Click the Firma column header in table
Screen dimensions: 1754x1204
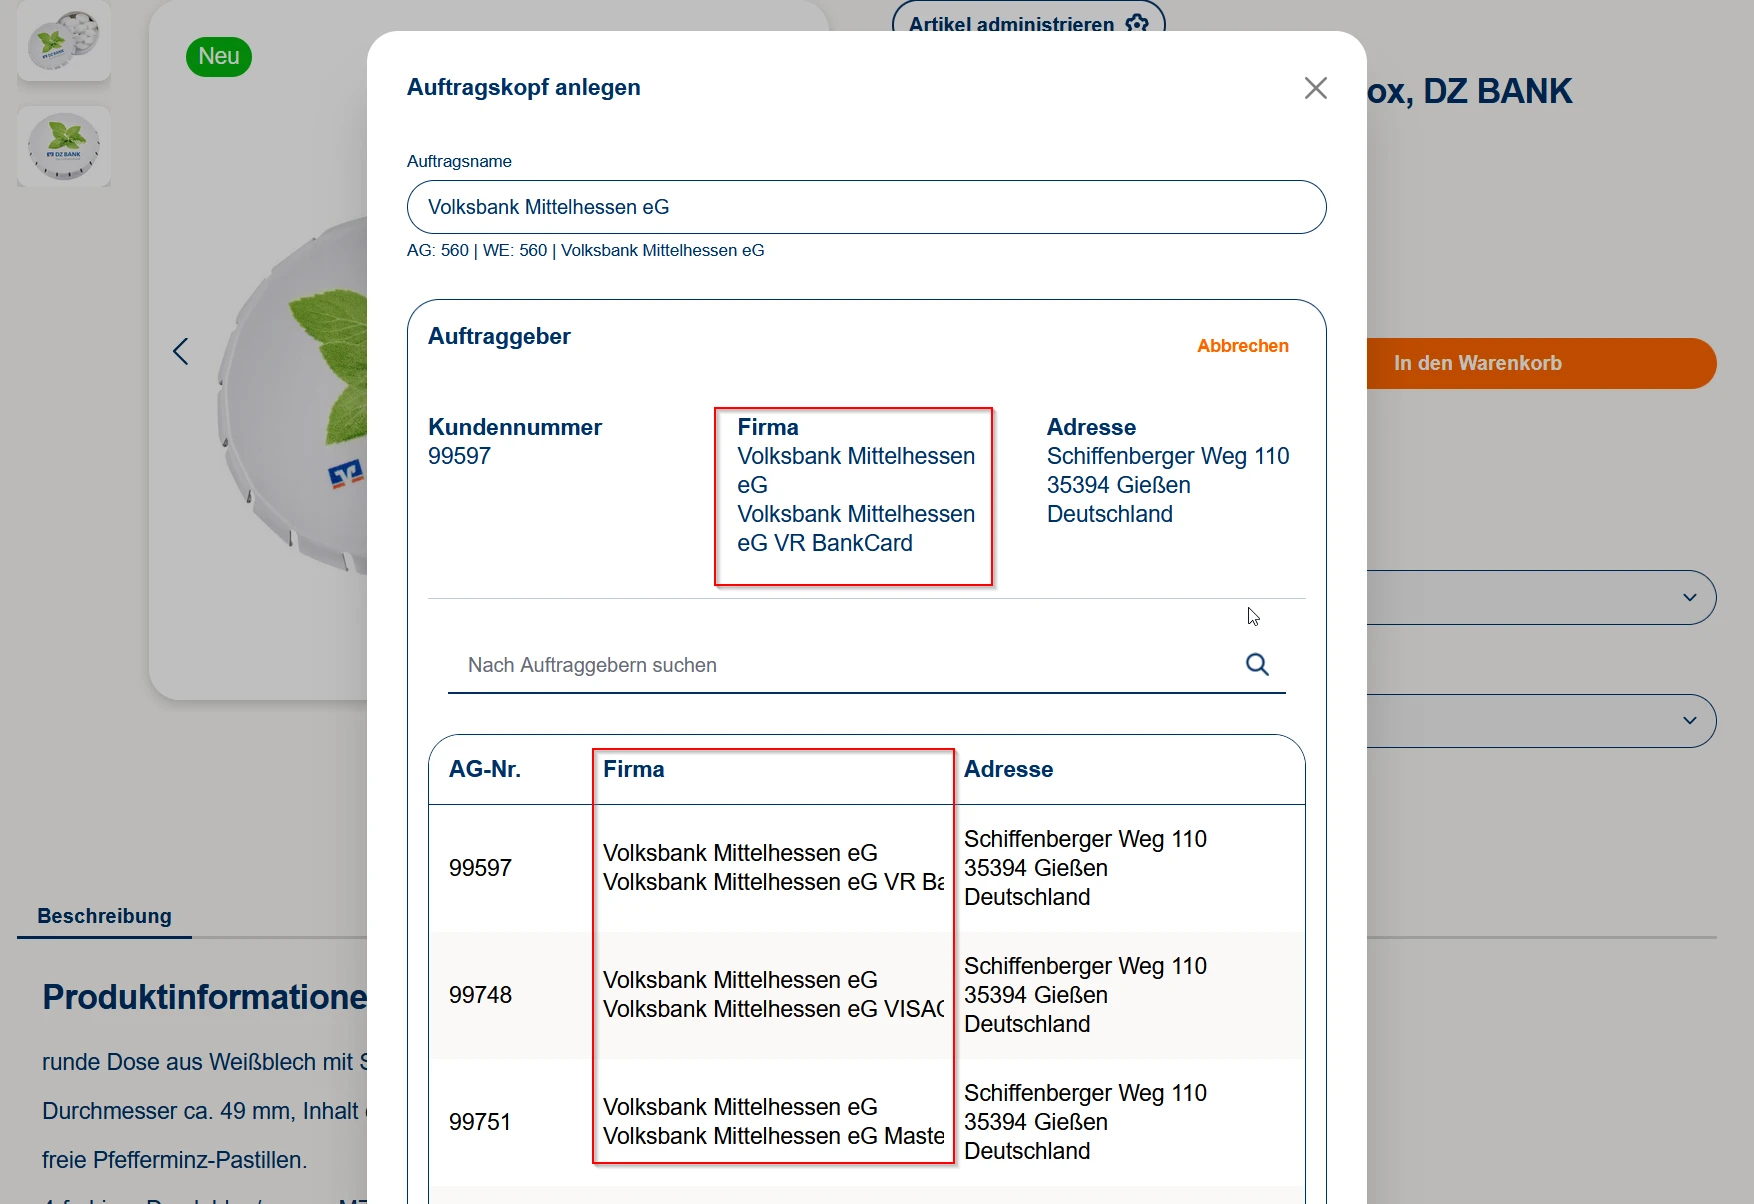634,769
